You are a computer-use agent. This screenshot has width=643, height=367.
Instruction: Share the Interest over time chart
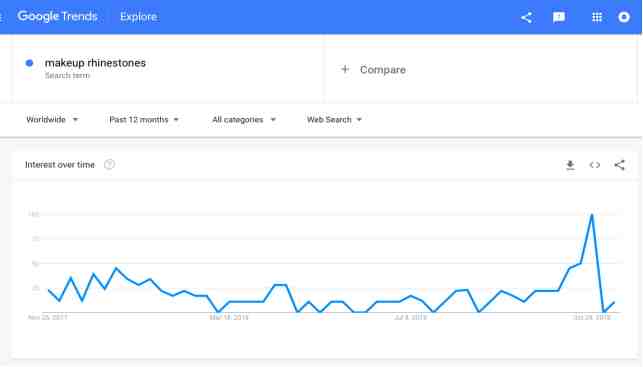pyautogui.click(x=619, y=165)
